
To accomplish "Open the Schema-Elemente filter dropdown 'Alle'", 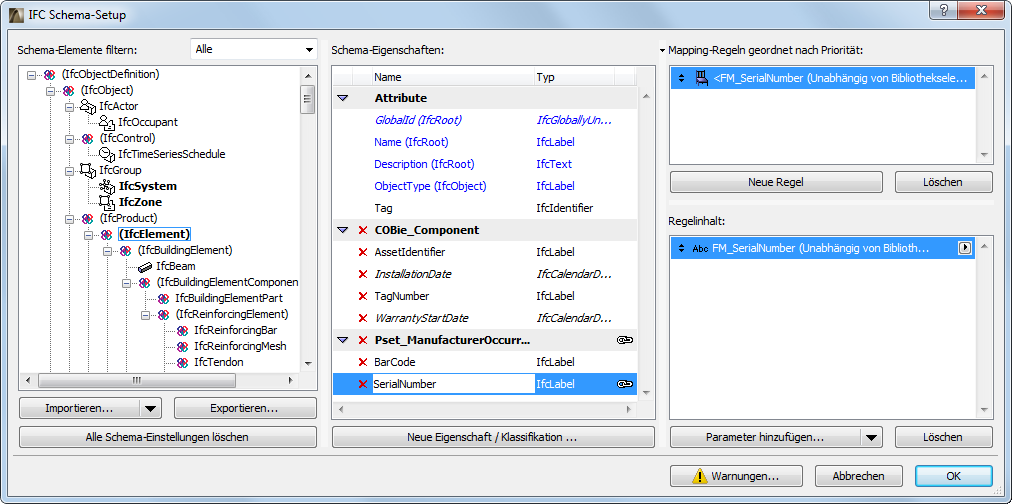I will click(x=254, y=49).
